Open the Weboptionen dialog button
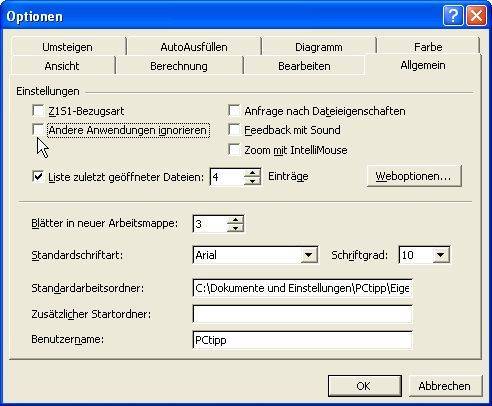Viewport: 492px width, 406px height. pos(414,176)
